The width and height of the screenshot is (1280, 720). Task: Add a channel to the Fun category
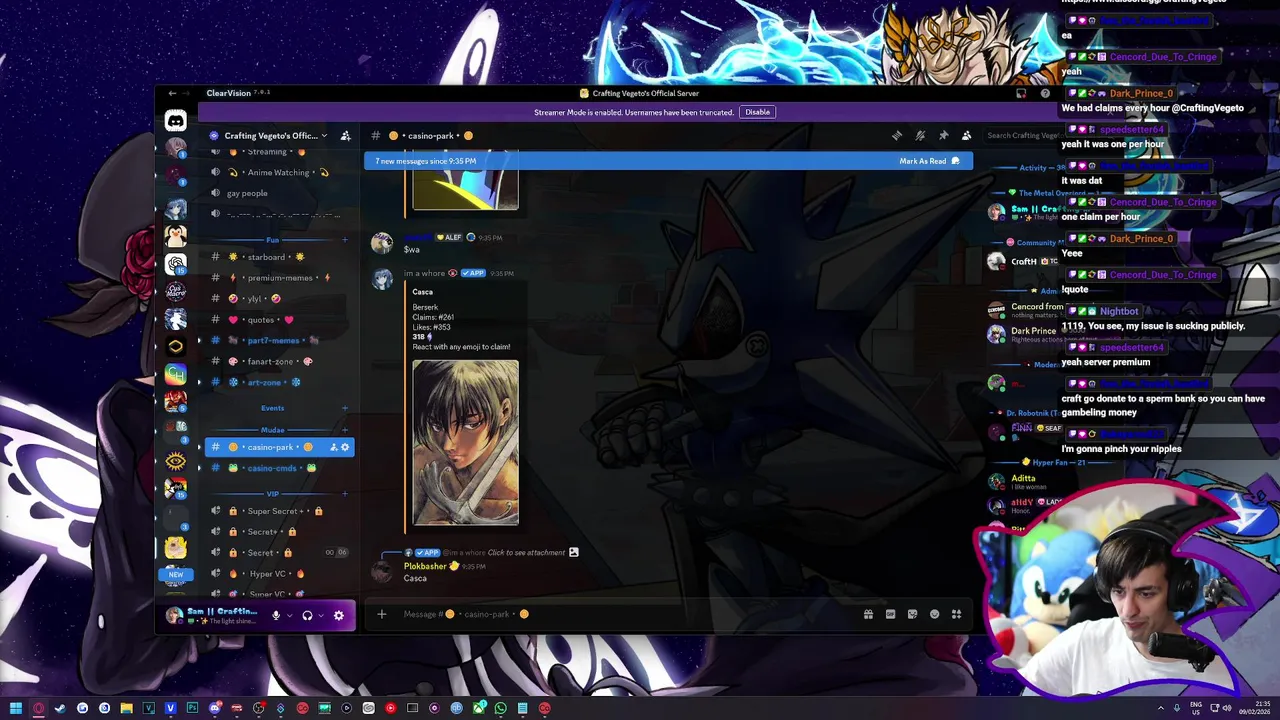(x=345, y=240)
